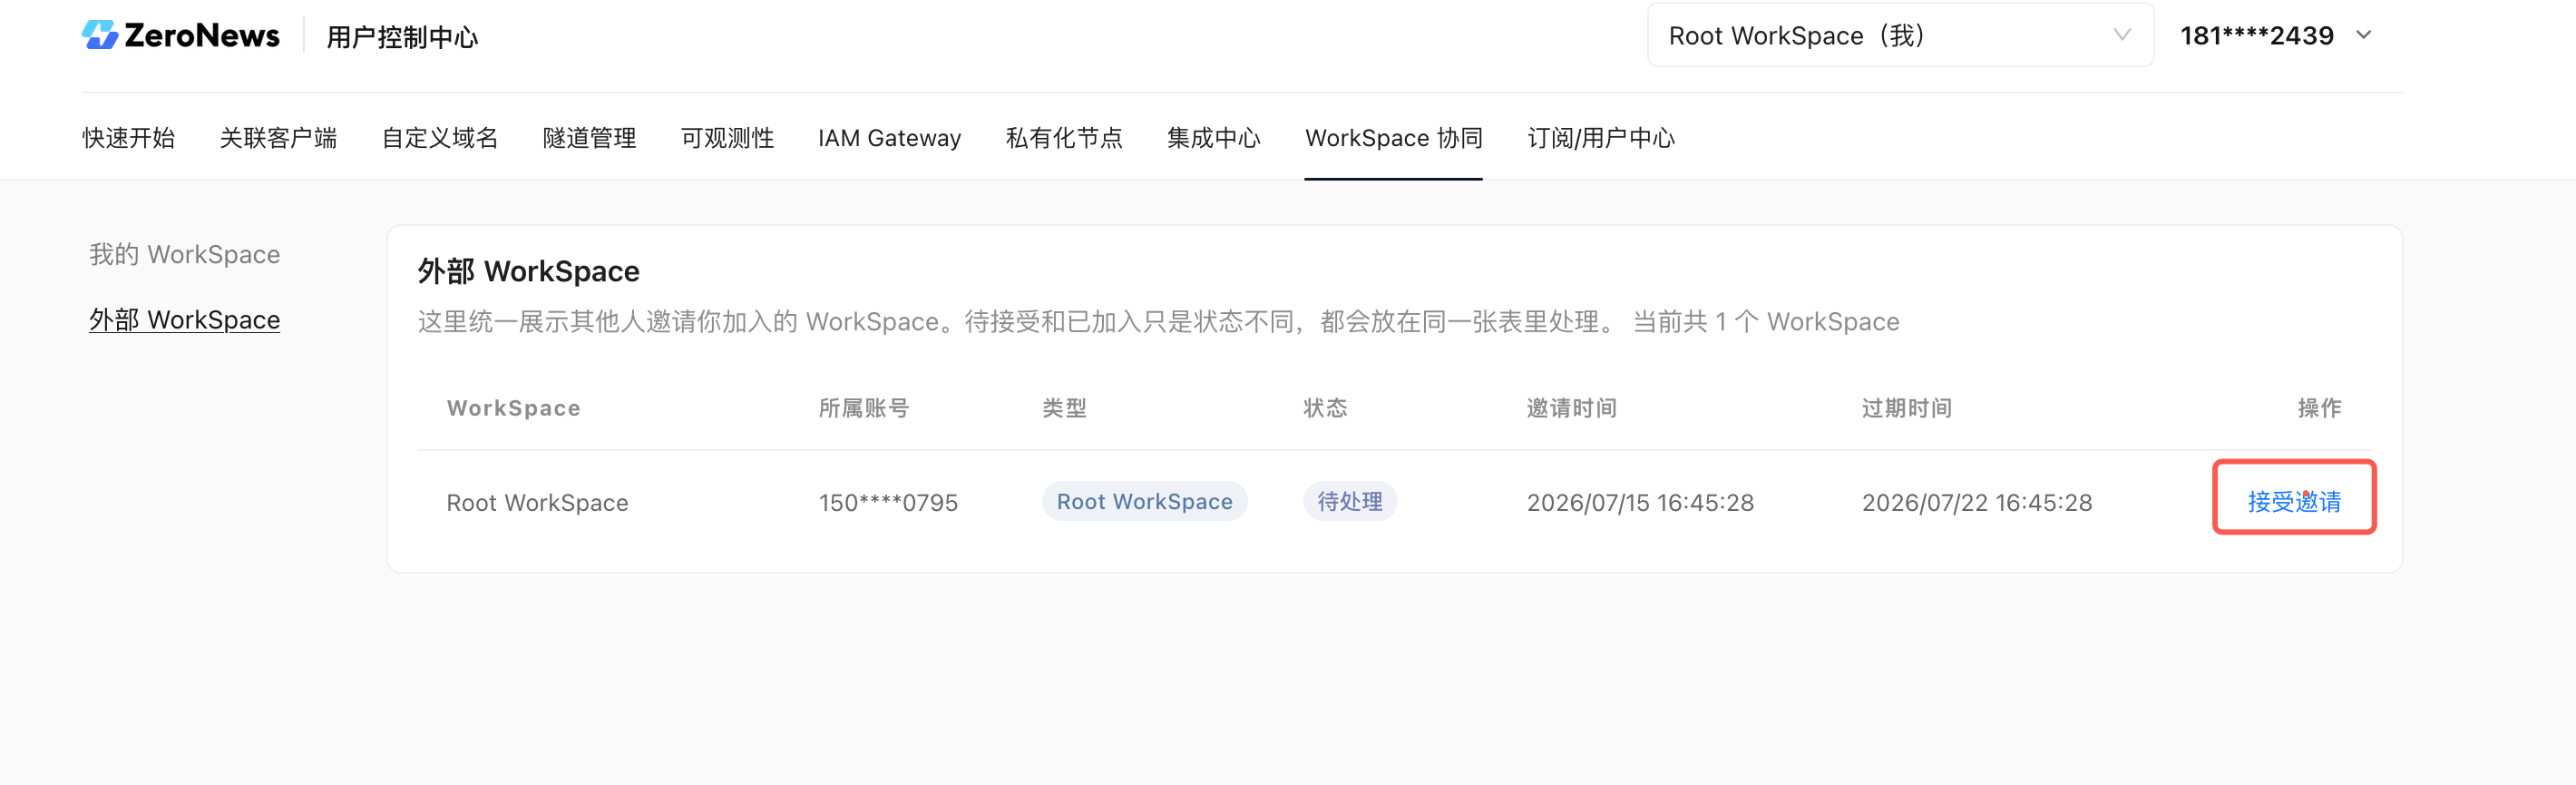Click the account number 150****0795
2576x785 pixels.
click(x=889, y=503)
